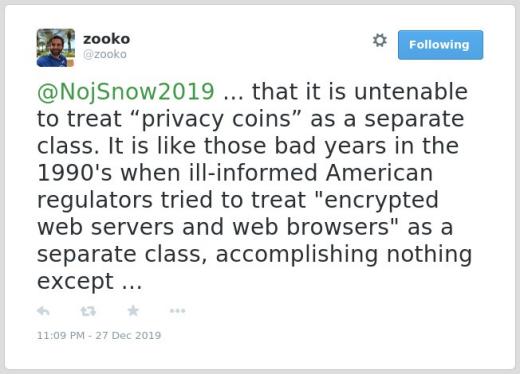Viewport: 520px width, 374px height.
Task: Retweet this tweet using the retweet icon
Action: tap(88, 311)
